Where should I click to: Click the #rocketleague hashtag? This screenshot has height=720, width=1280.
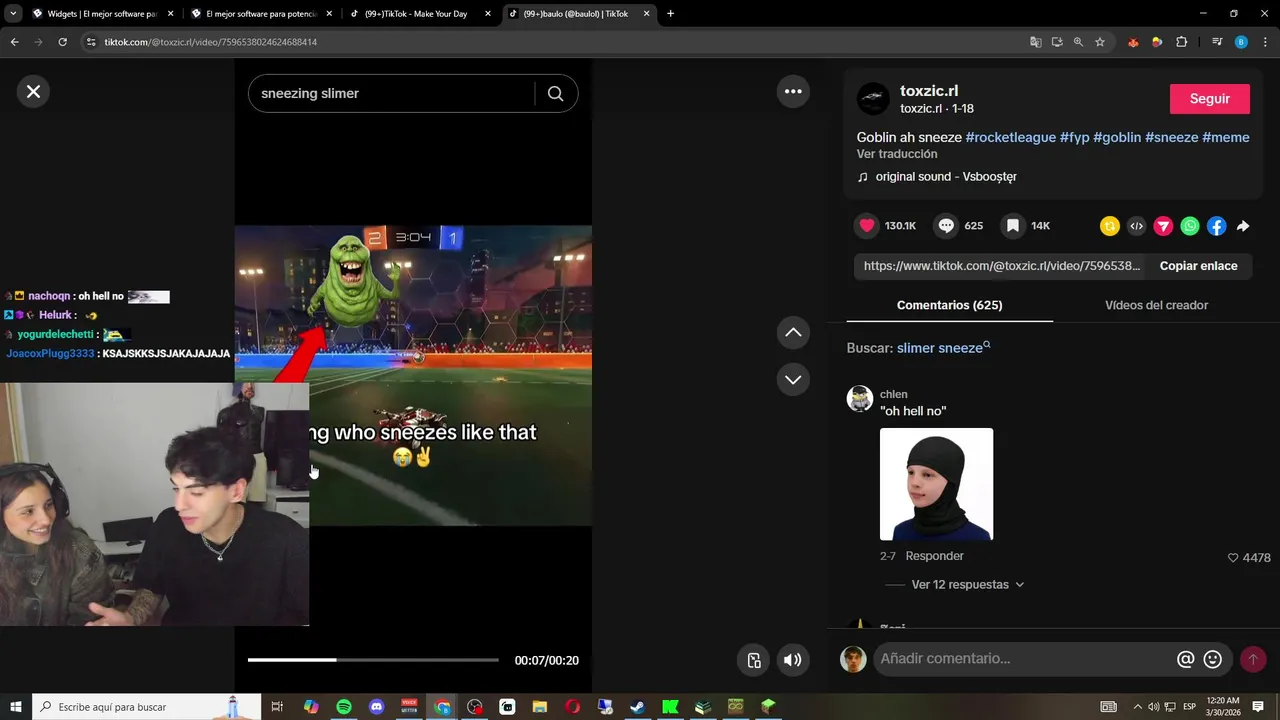(x=1010, y=137)
